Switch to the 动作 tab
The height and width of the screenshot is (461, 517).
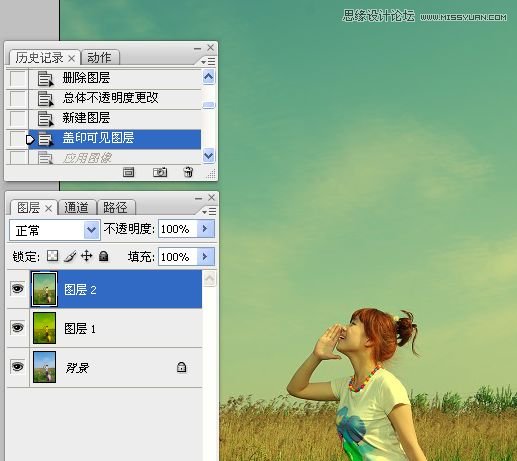coord(100,58)
